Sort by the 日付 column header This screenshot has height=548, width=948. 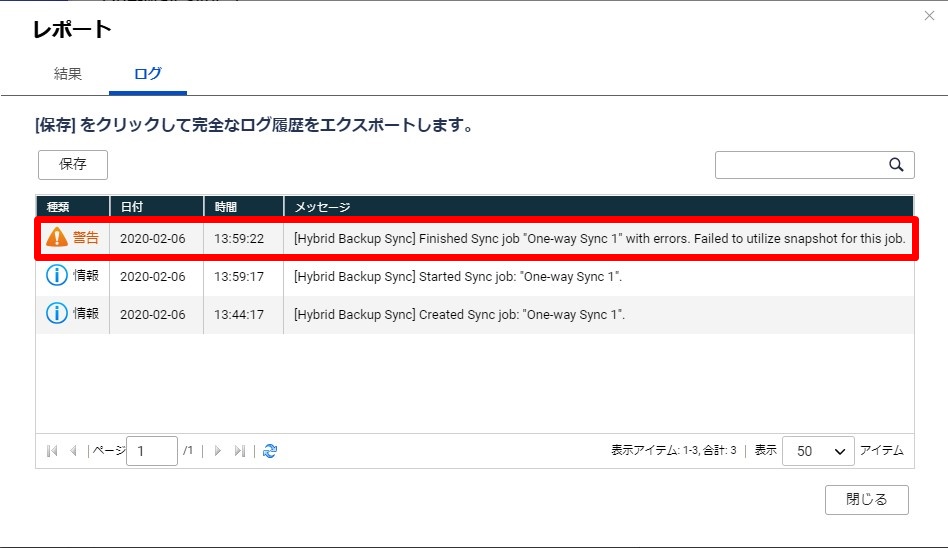[x=157, y=207]
